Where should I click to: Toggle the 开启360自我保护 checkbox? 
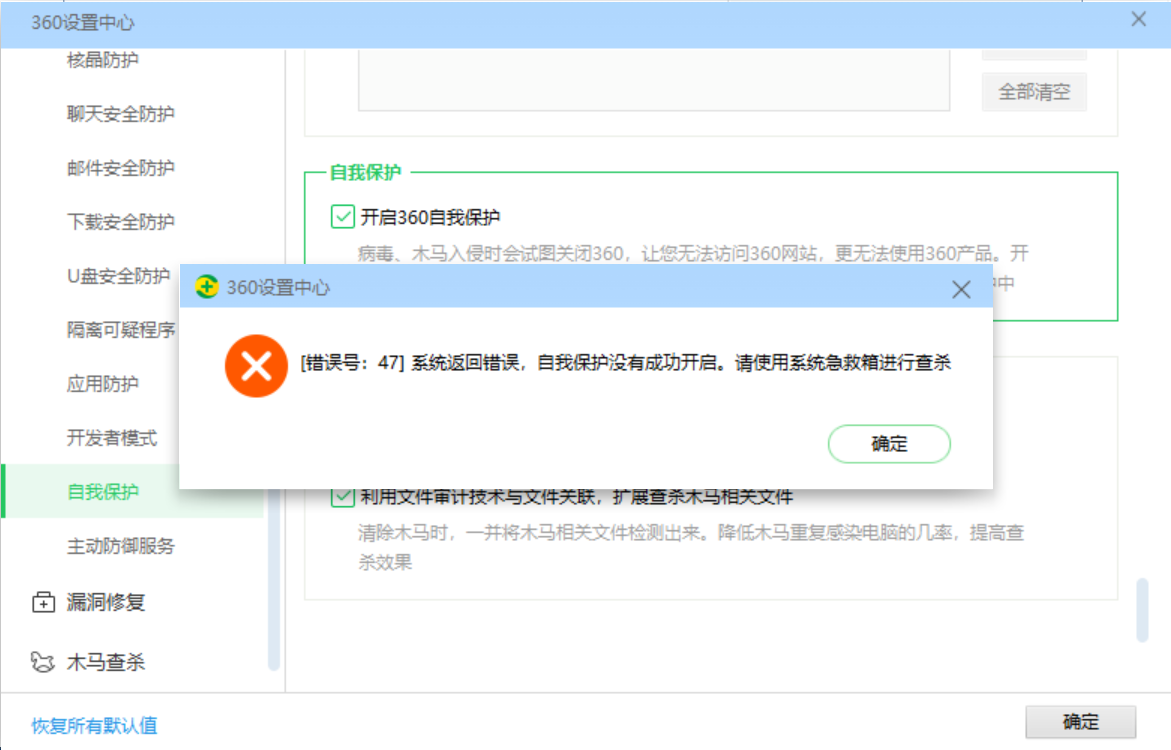click(x=342, y=217)
